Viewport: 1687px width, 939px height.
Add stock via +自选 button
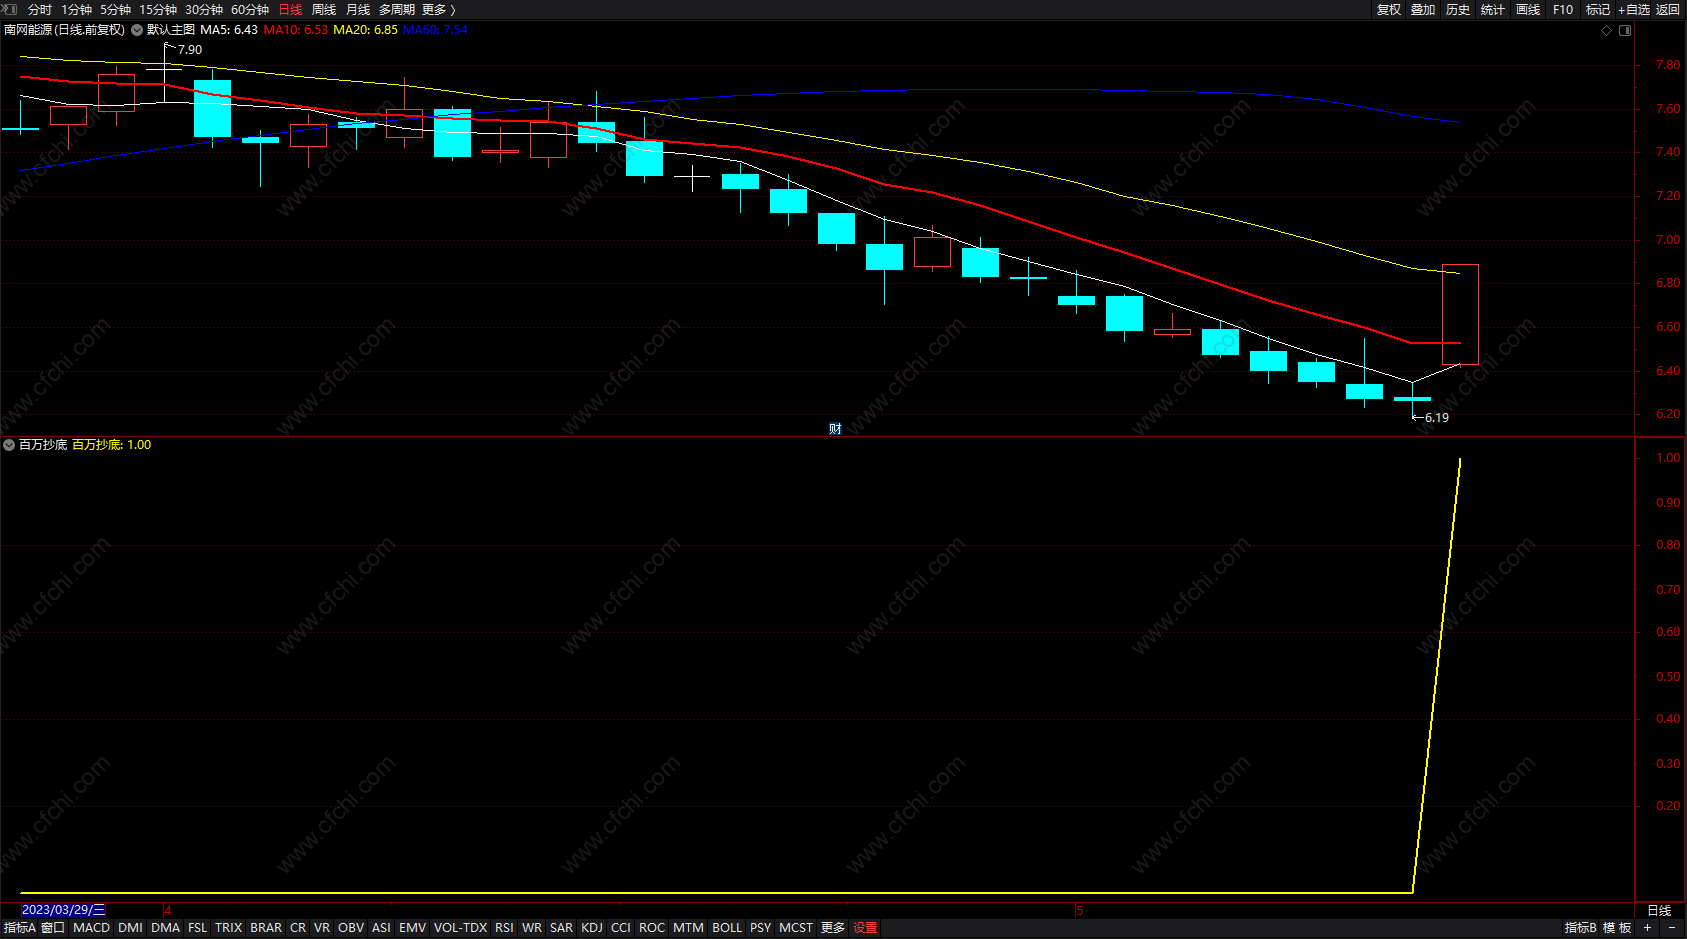click(x=1634, y=10)
